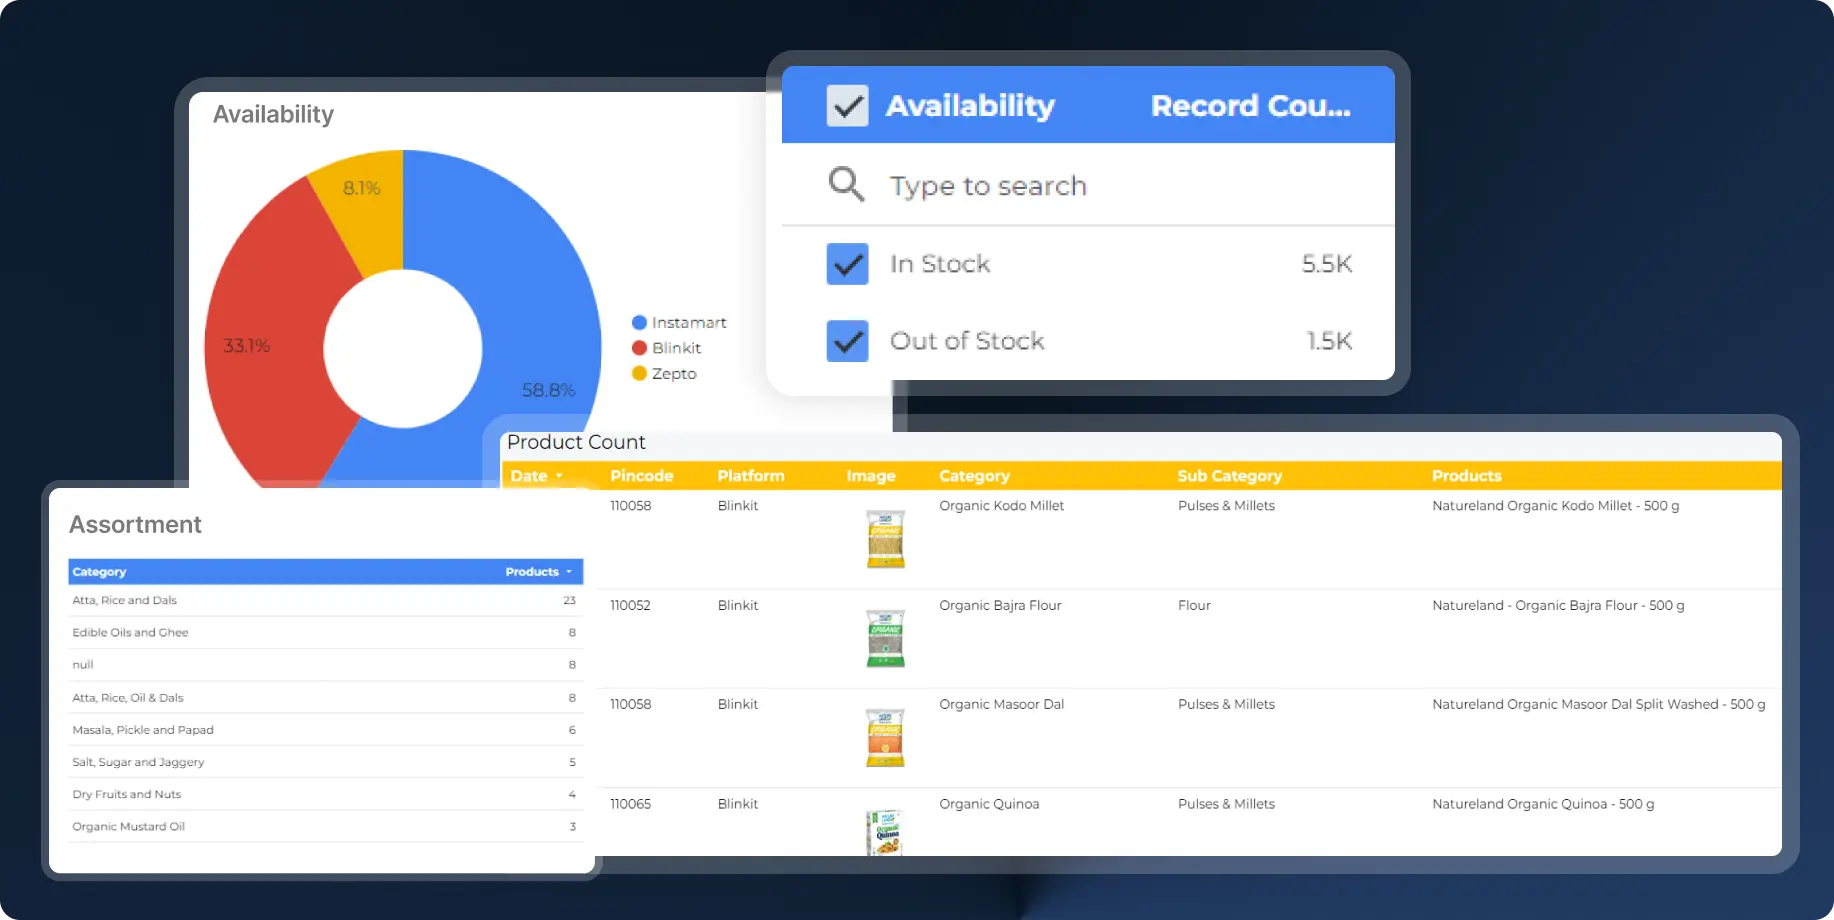The image size is (1834, 920).
Task: Click Organic Masoor Dal category cell
Action: pos(1001,705)
